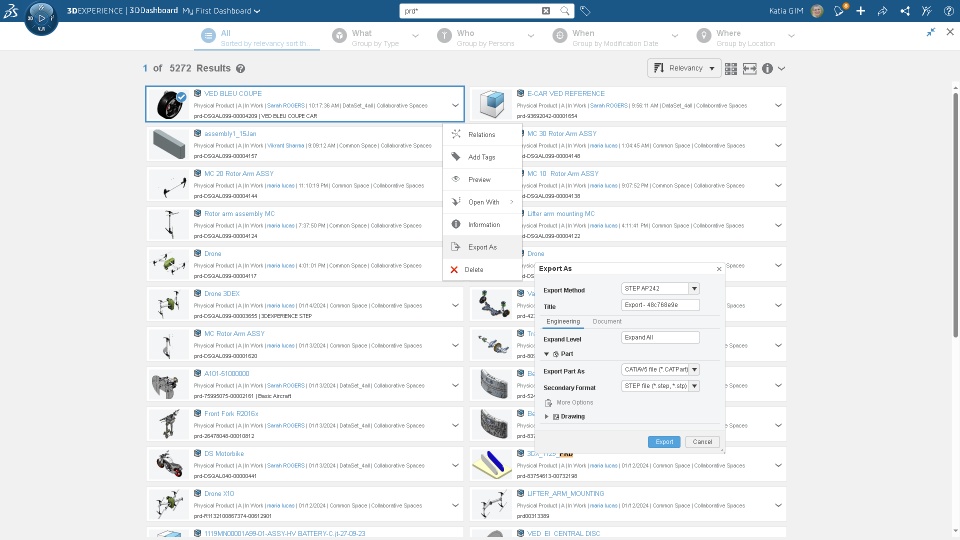Image resolution: width=960 pixels, height=540 pixels.
Task: Open the share arrow icon
Action: (882, 10)
